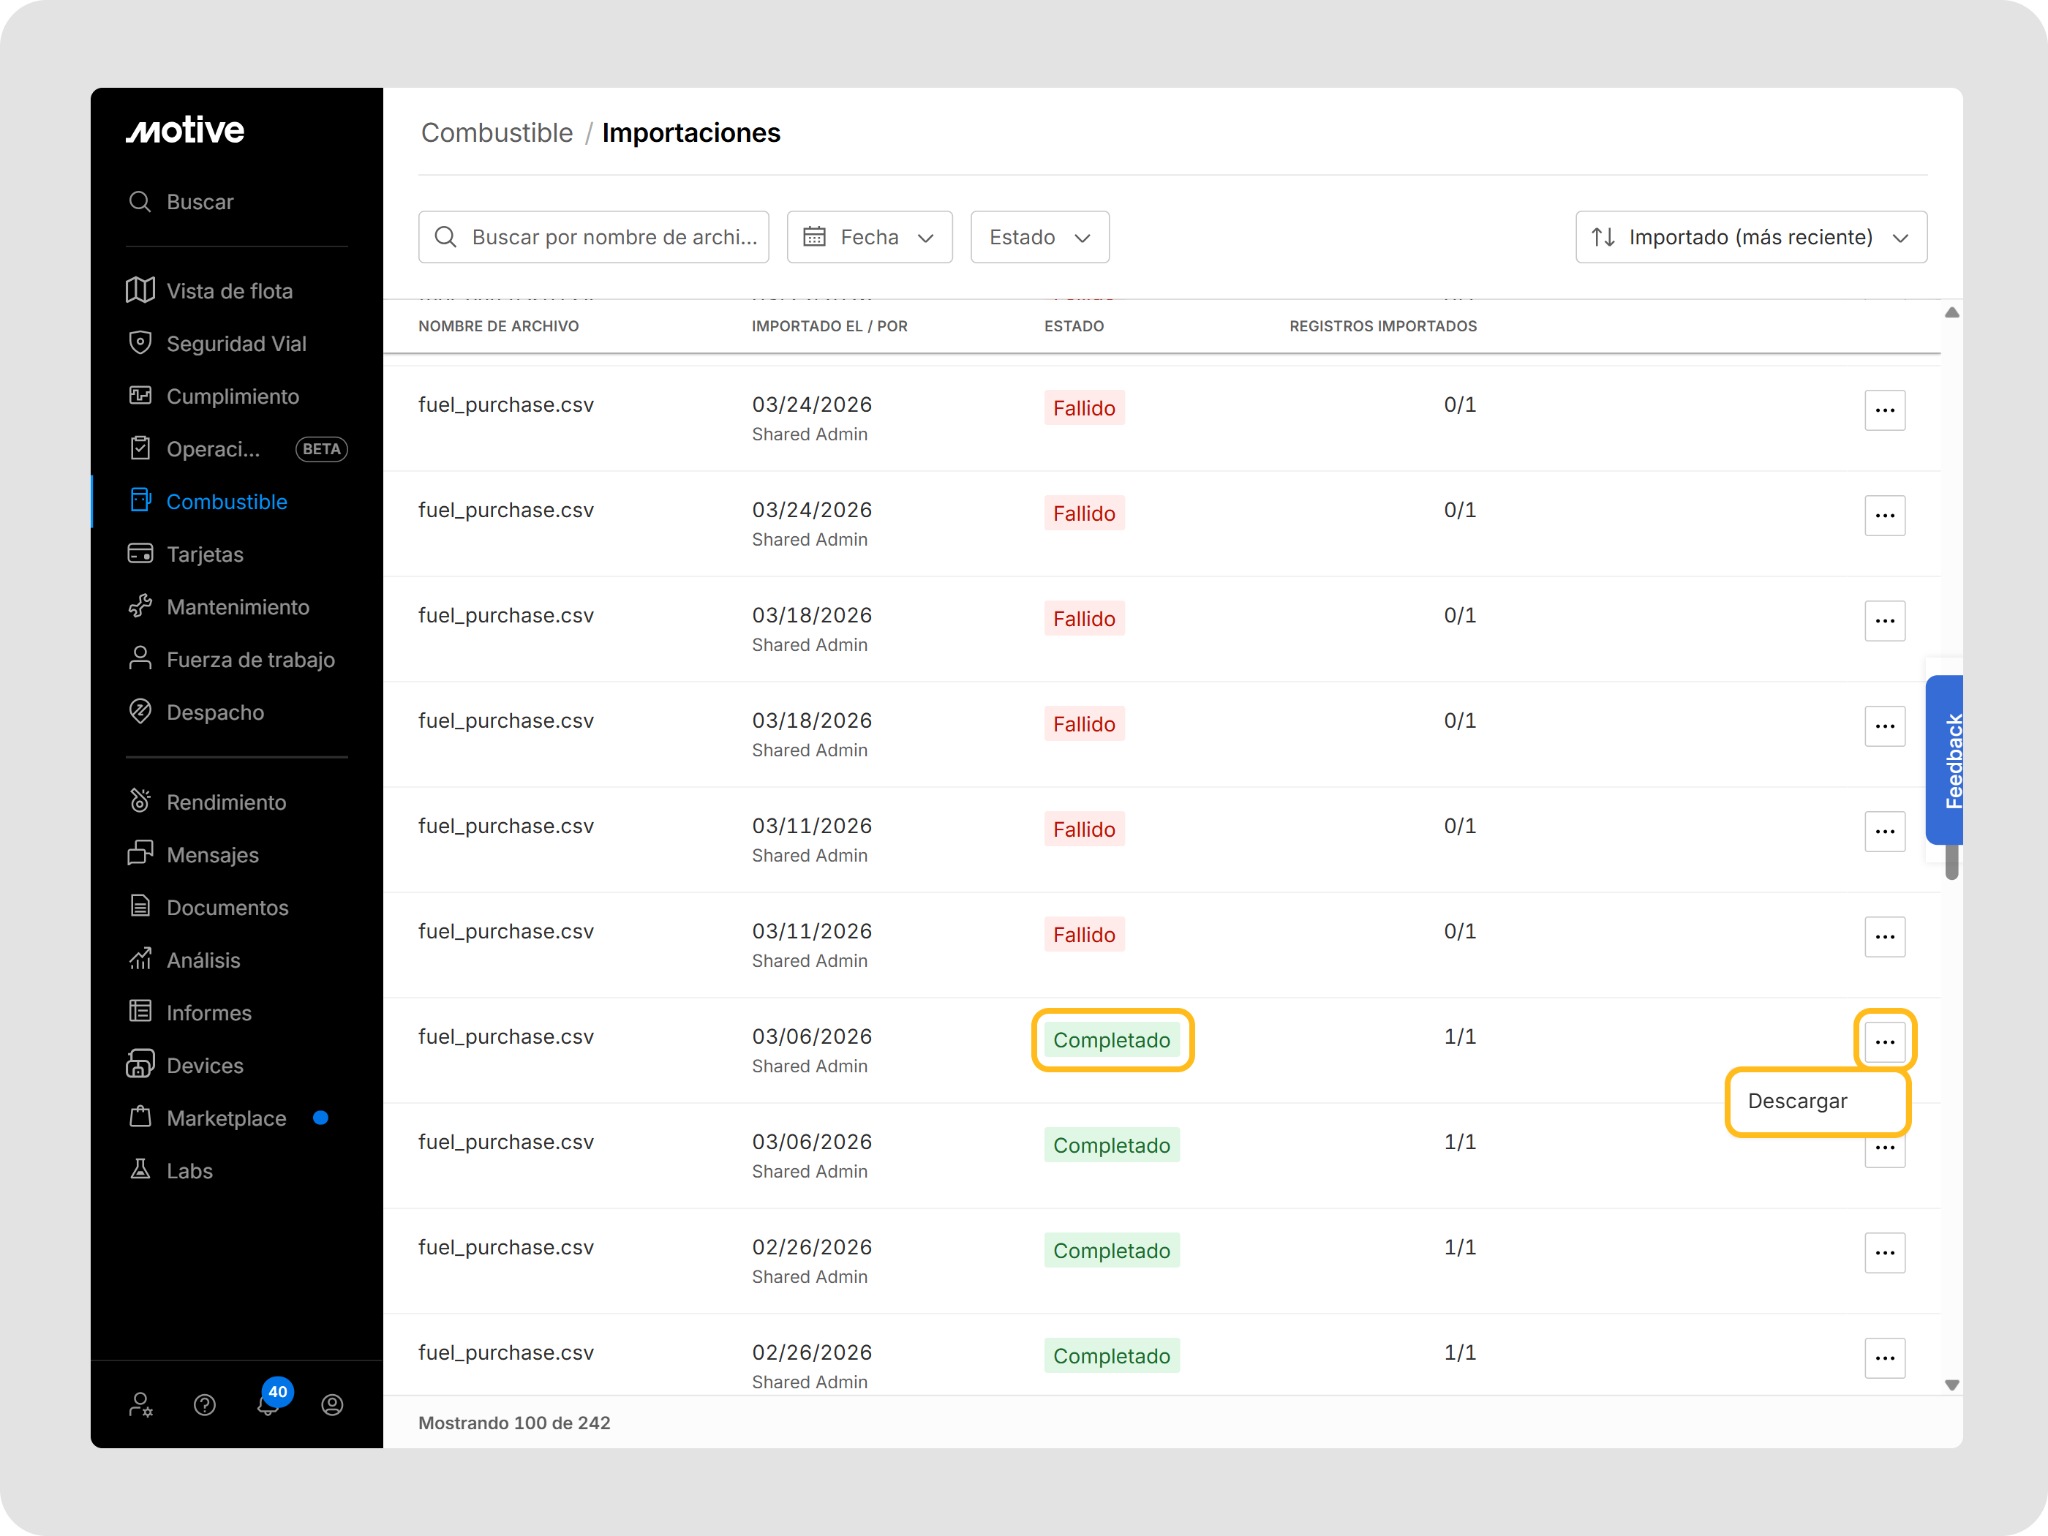Click the Importaciones page title

(x=691, y=133)
